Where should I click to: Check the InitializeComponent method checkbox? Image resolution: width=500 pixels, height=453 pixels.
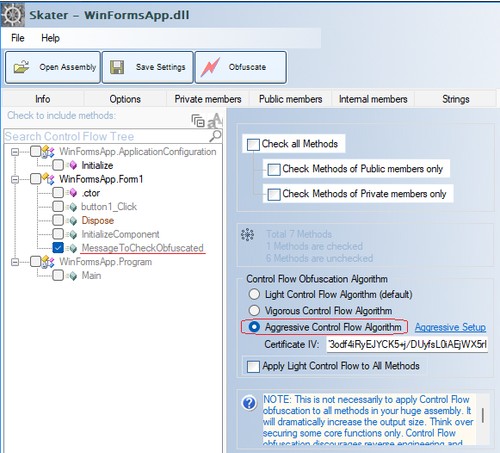(58, 234)
